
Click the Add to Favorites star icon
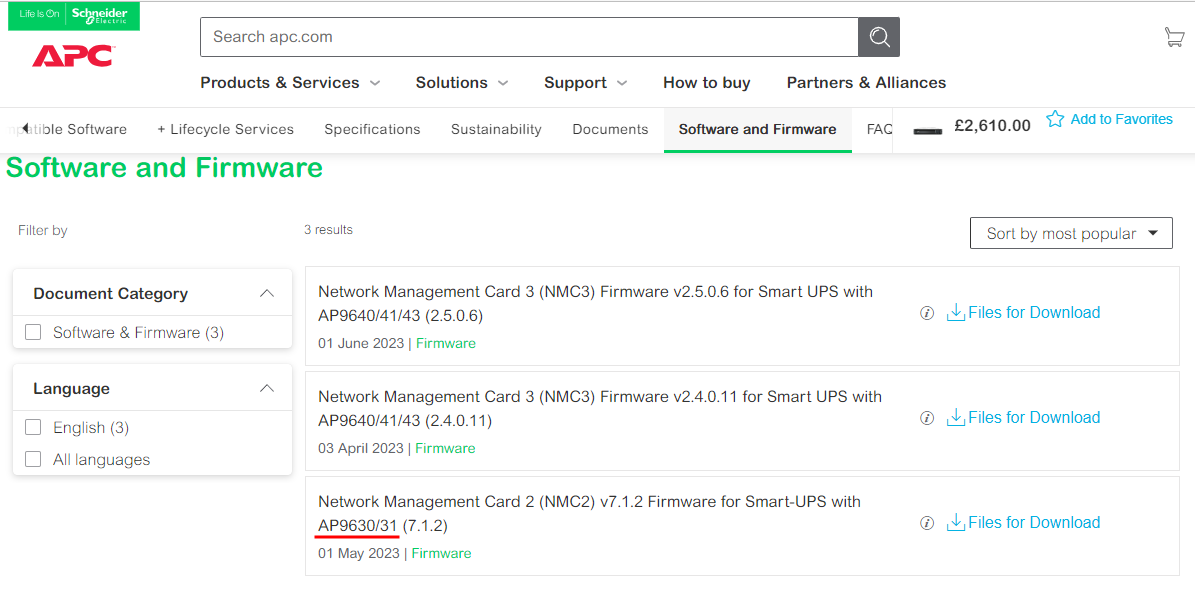1055,119
